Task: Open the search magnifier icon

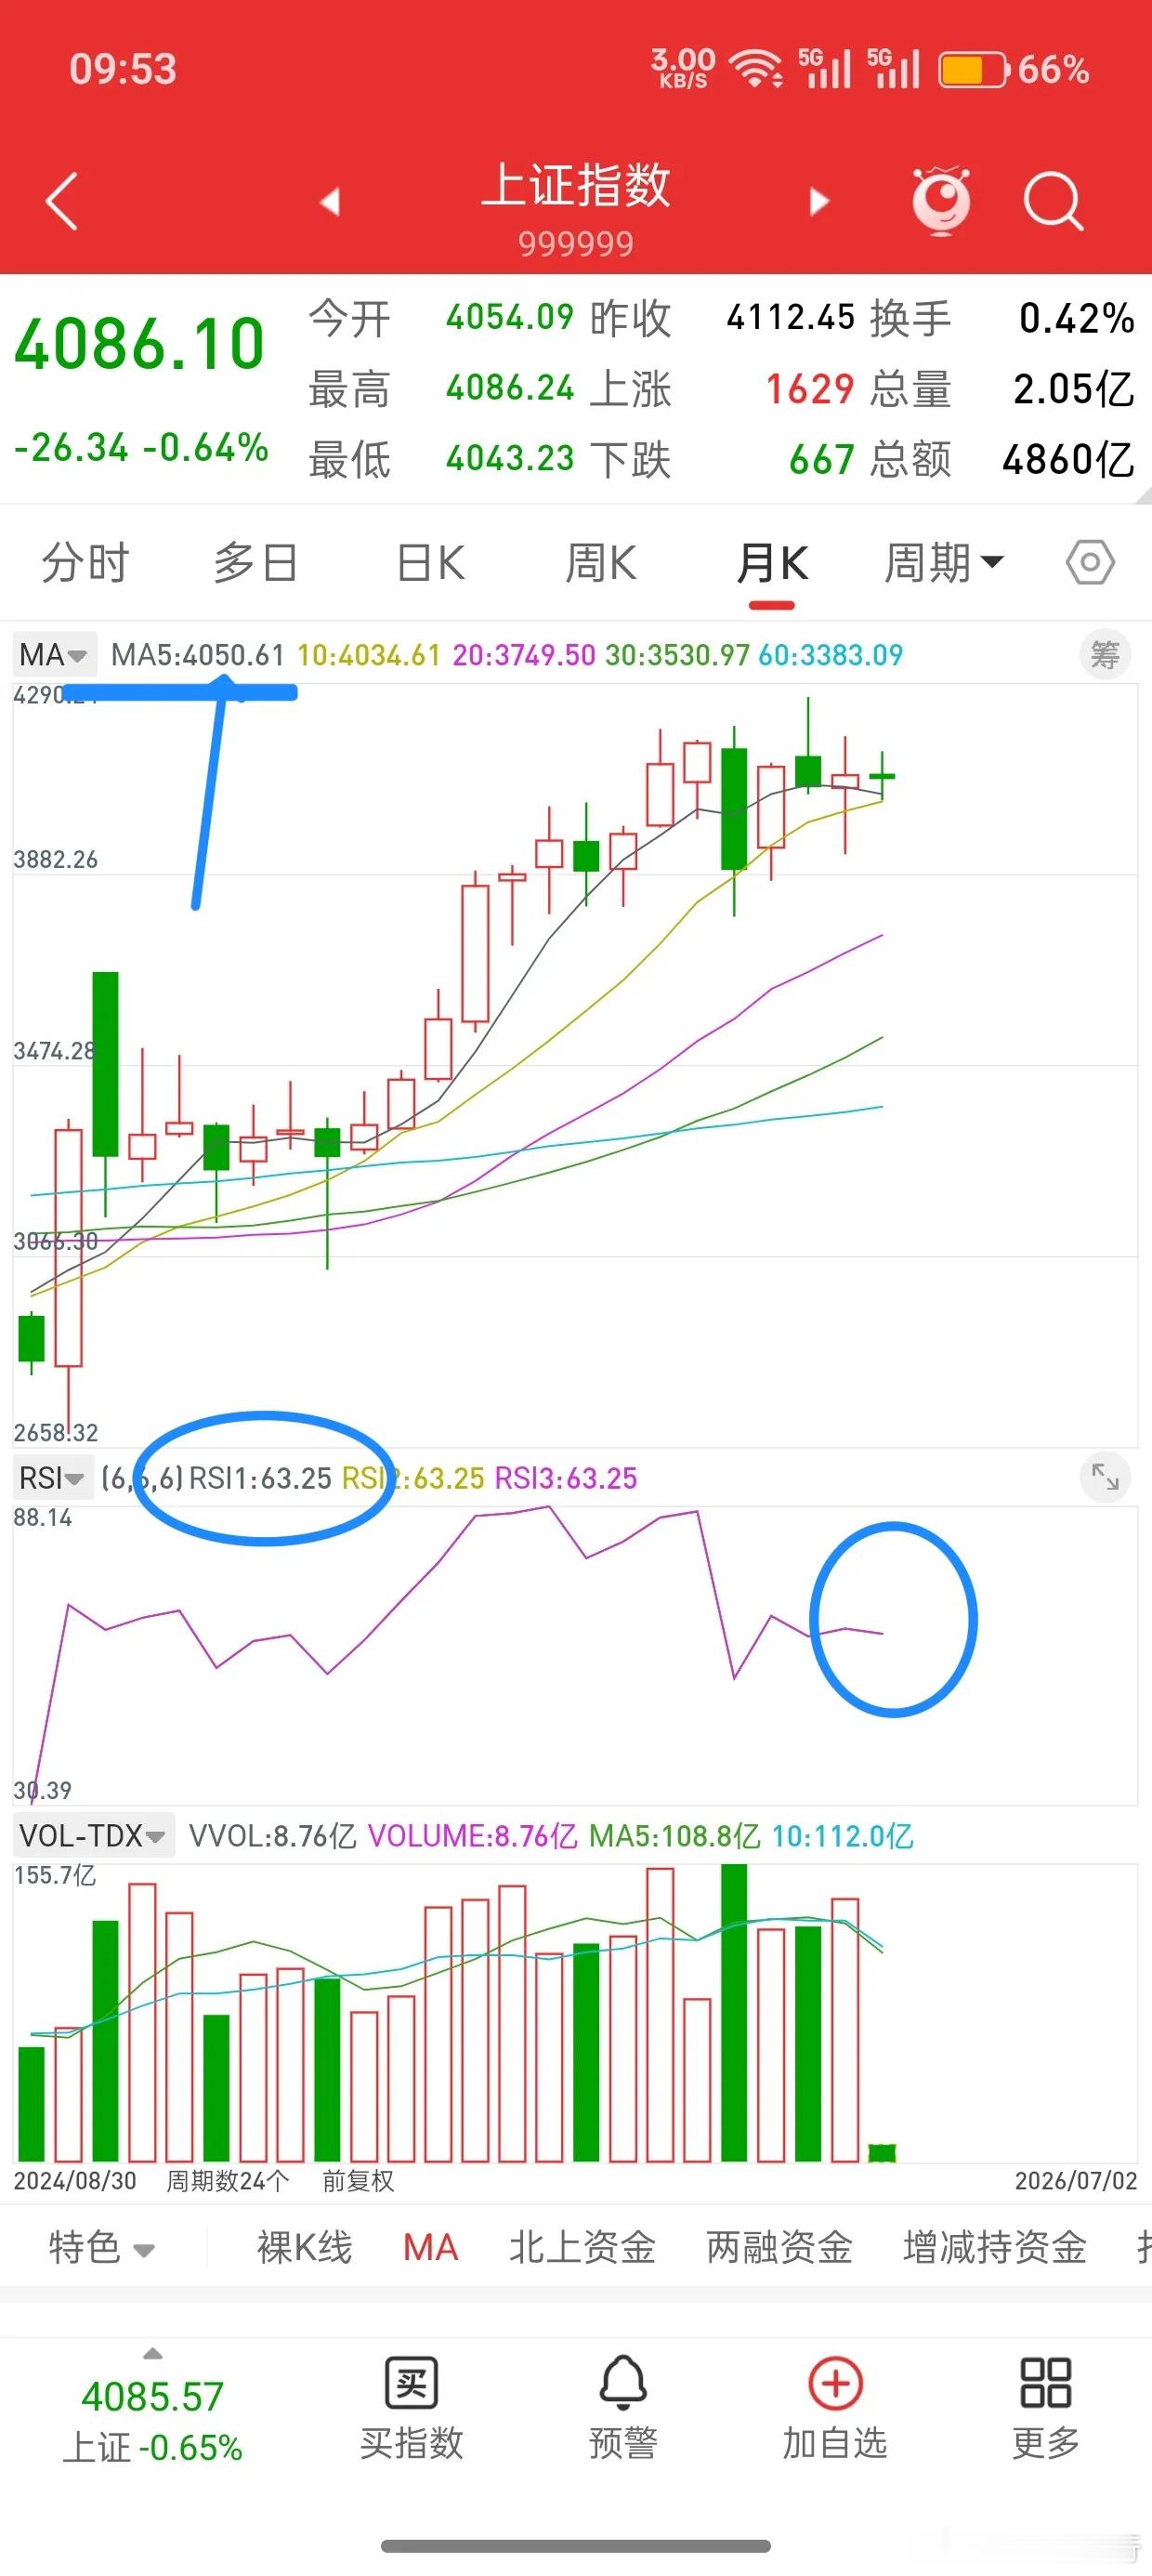Action: pyautogui.click(x=1053, y=201)
